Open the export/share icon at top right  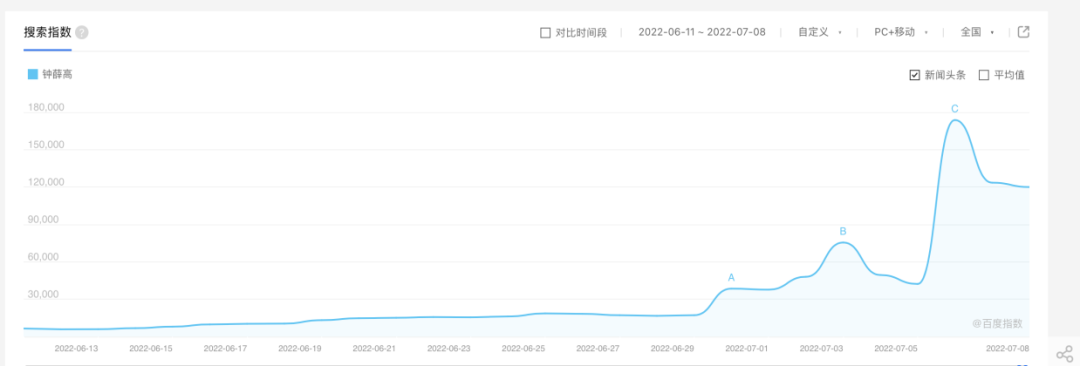tap(1024, 32)
